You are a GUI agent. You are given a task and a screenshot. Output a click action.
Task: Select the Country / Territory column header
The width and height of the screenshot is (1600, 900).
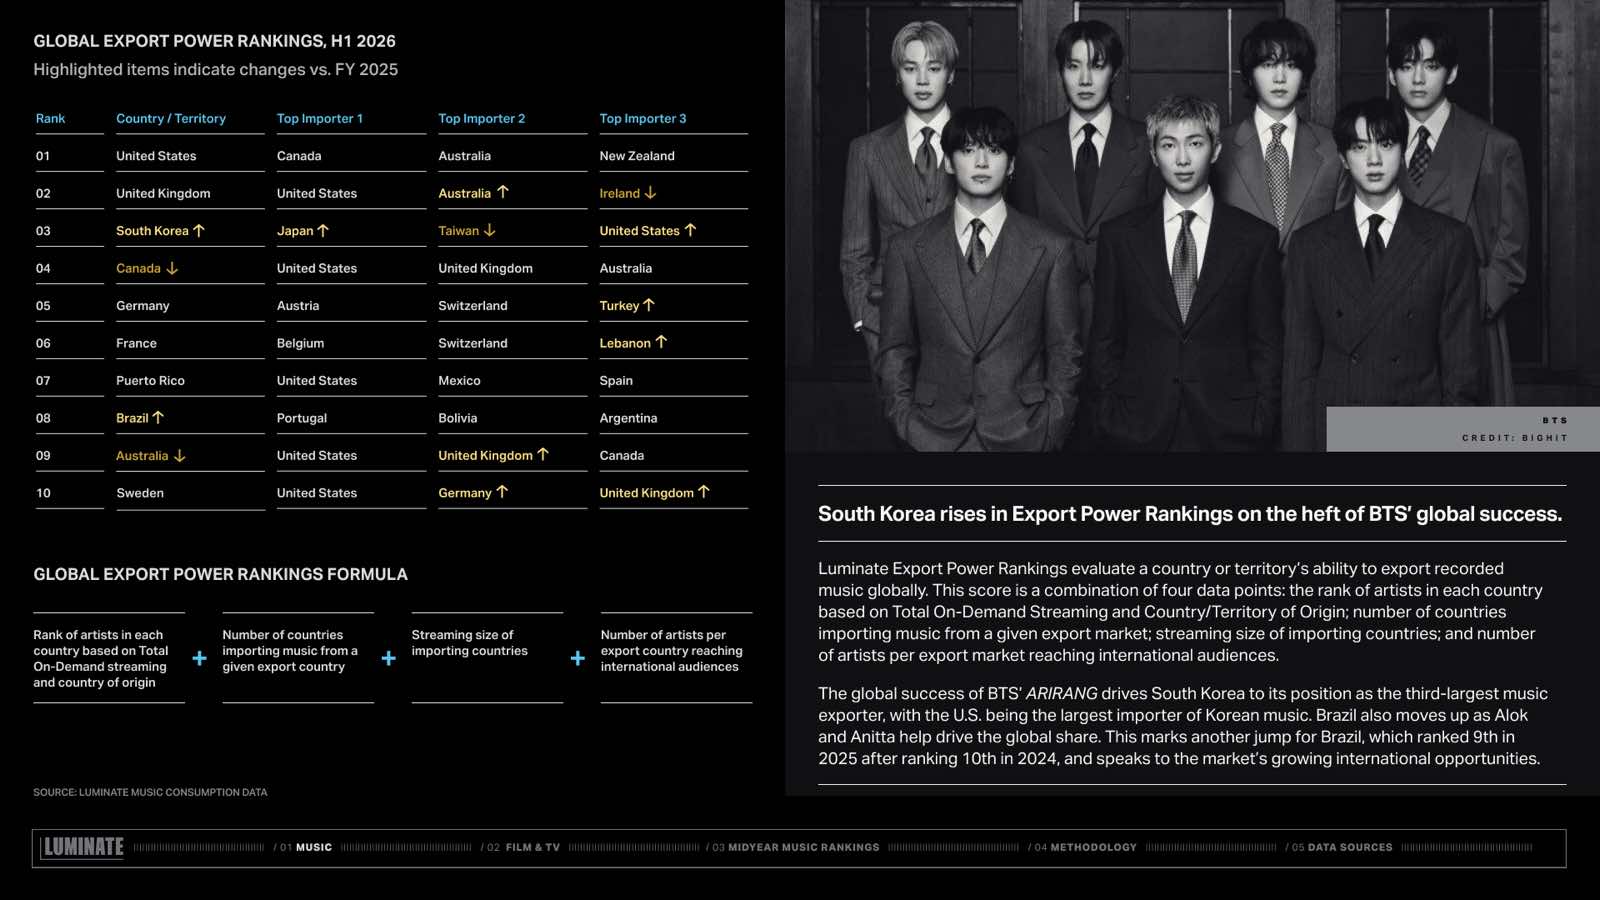[171, 118]
